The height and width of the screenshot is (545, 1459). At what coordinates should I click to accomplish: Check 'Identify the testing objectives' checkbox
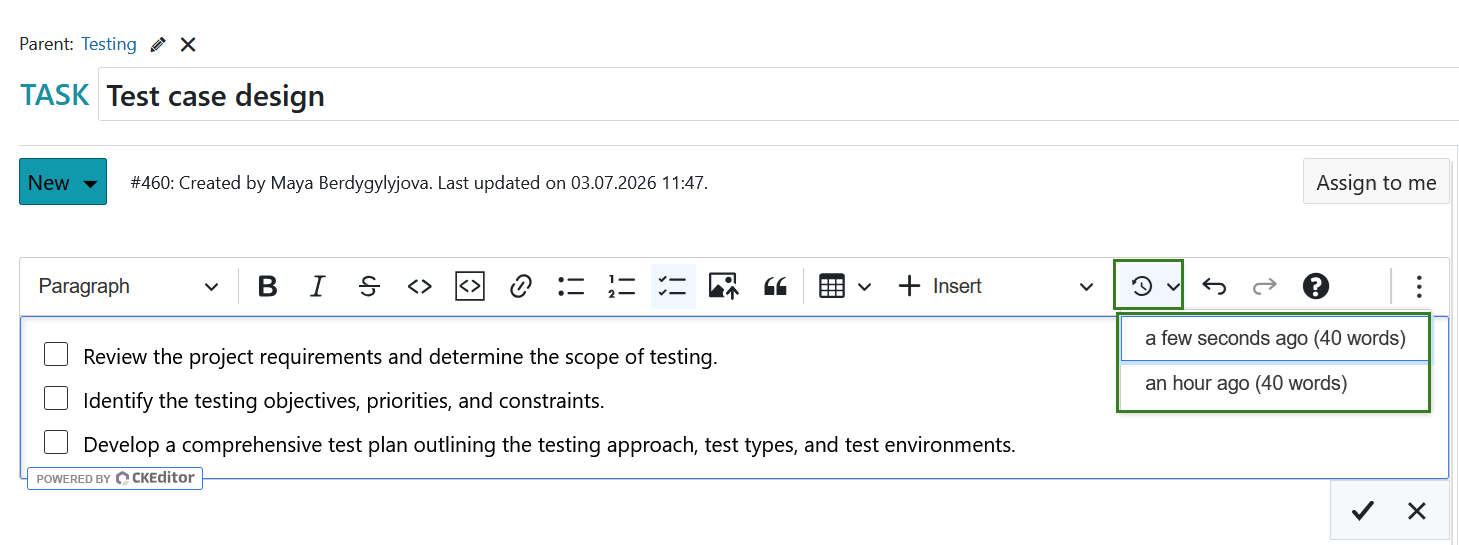tap(56, 398)
